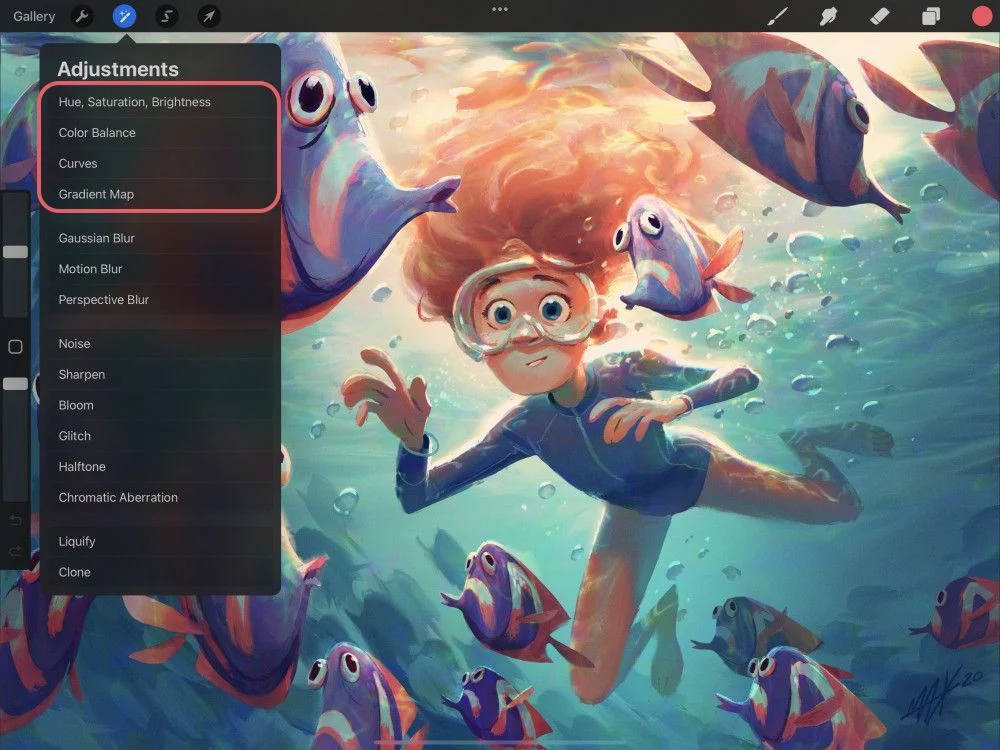Add Noise adjustment

159,343
